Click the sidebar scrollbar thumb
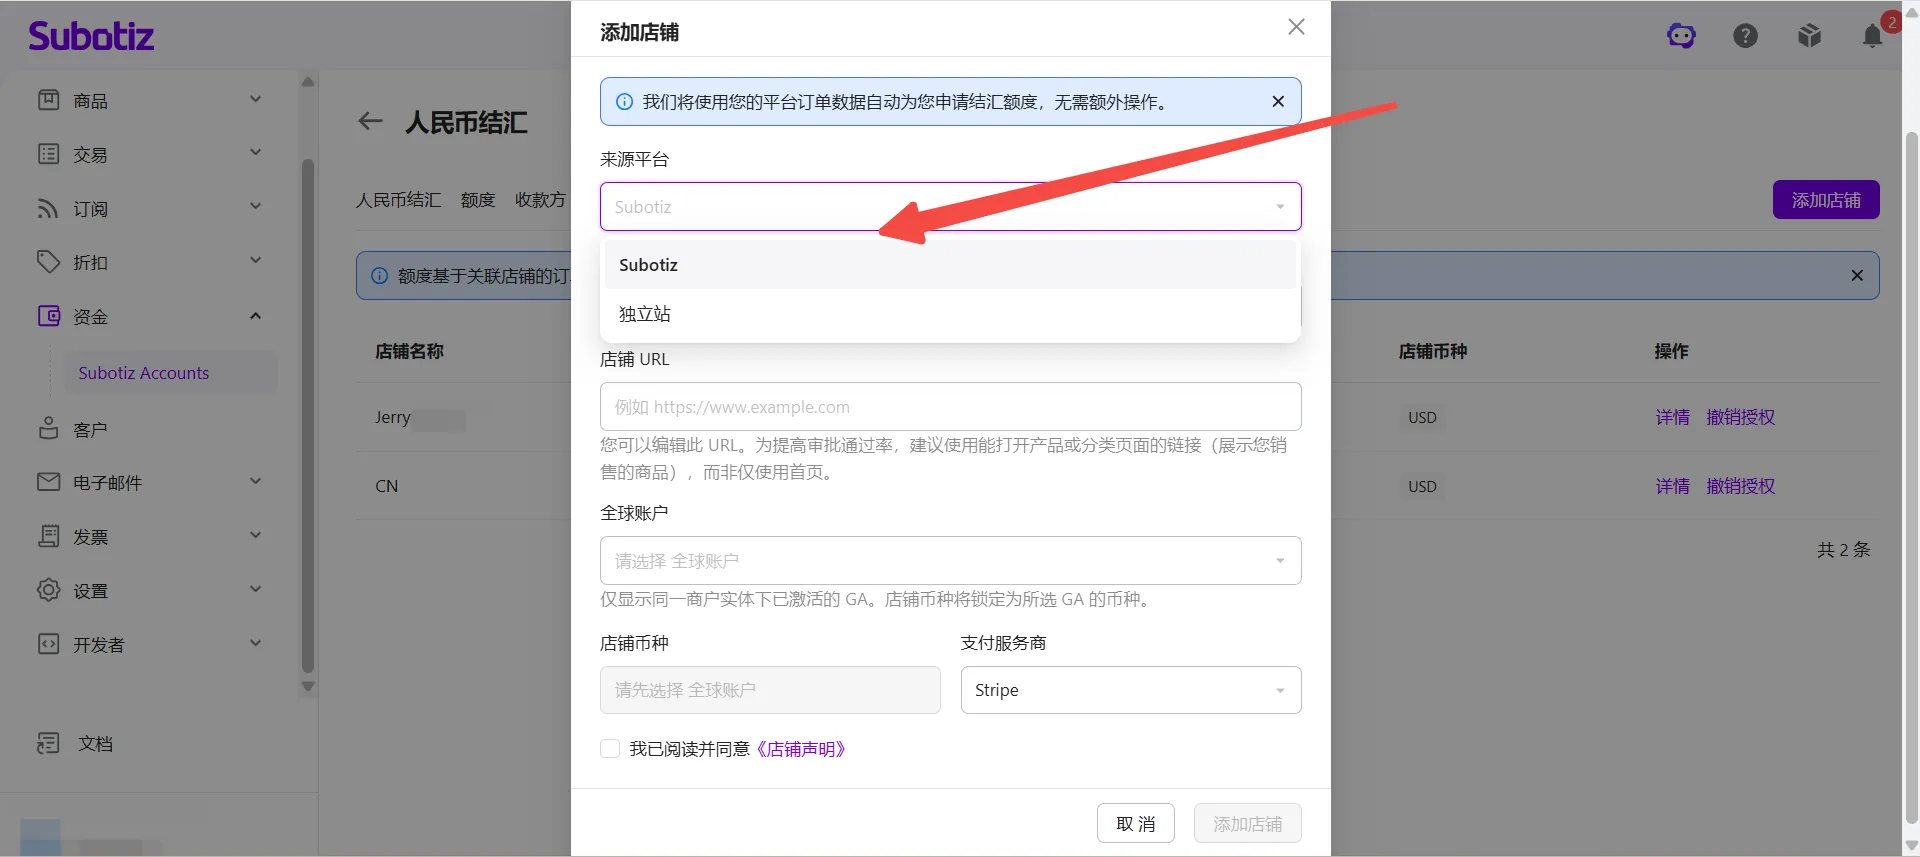The height and width of the screenshot is (857, 1920). (308, 415)
